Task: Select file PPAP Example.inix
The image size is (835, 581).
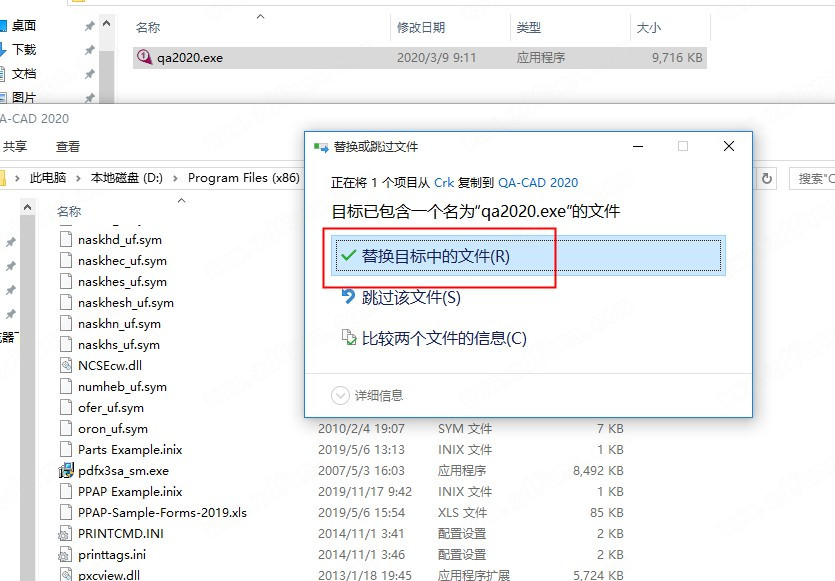Action: tap(130, 492)
